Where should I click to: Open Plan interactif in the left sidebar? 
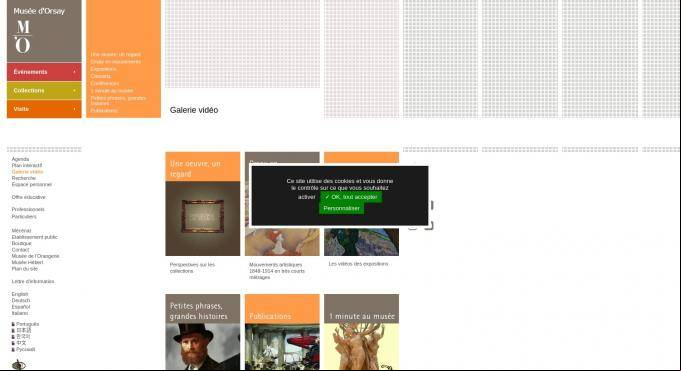pos(27,166)
